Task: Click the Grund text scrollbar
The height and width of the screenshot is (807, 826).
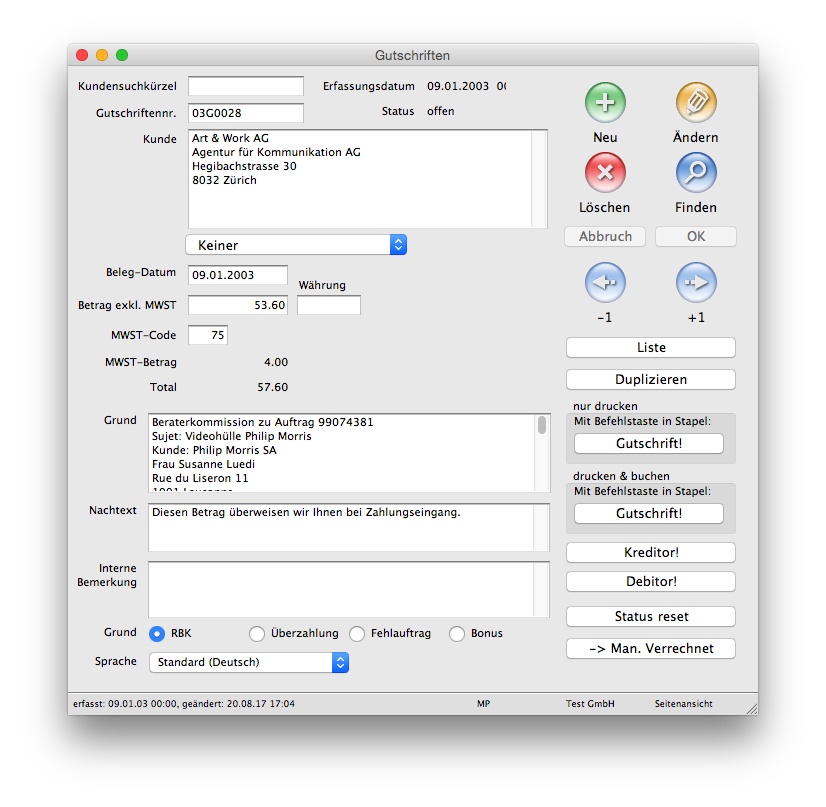Action: [542, 453]
